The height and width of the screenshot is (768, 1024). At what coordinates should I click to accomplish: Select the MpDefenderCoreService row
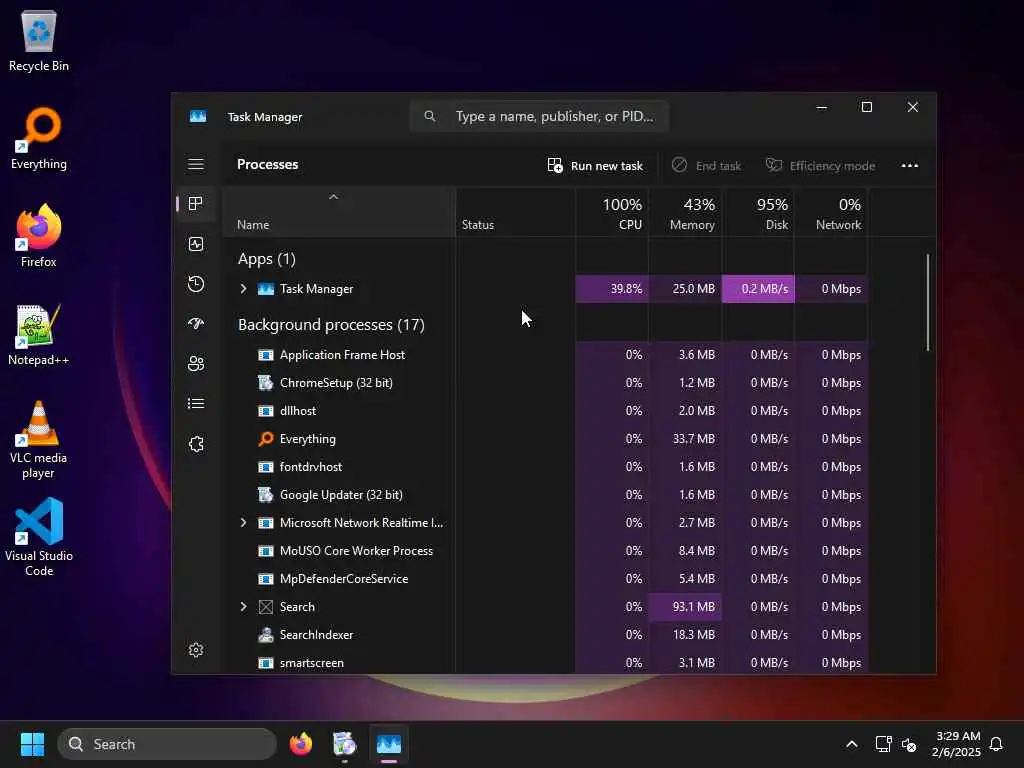pyautogui.click(x=545, y=579)
